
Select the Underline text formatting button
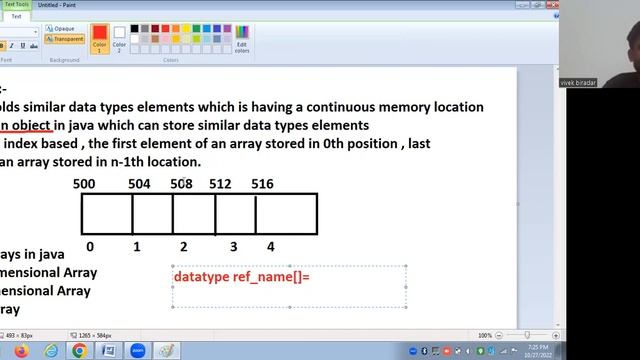pyautogui.click(x=22, y=46)
